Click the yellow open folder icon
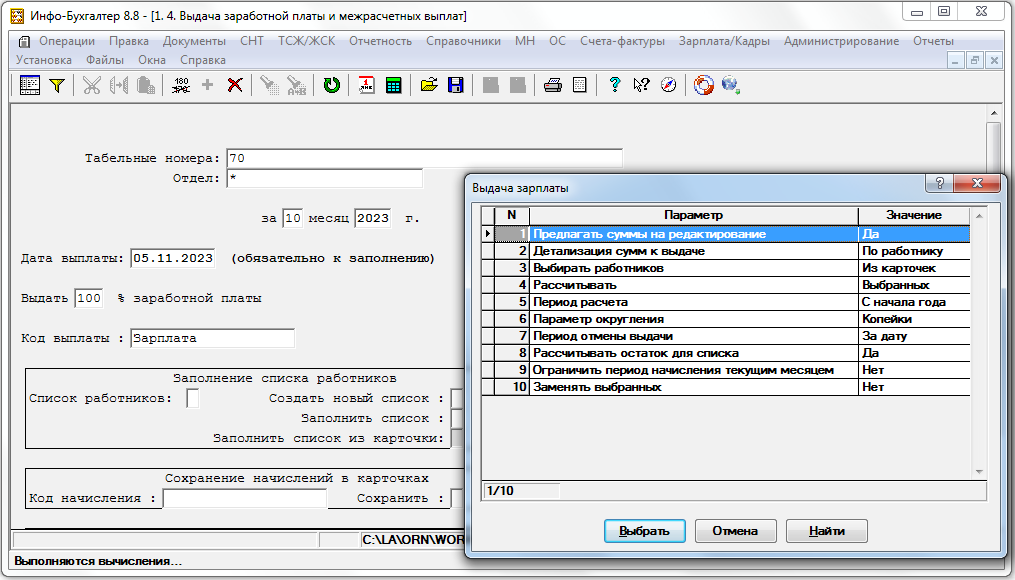The height and width of the screenshot is (580, 1015). (429, 85)
